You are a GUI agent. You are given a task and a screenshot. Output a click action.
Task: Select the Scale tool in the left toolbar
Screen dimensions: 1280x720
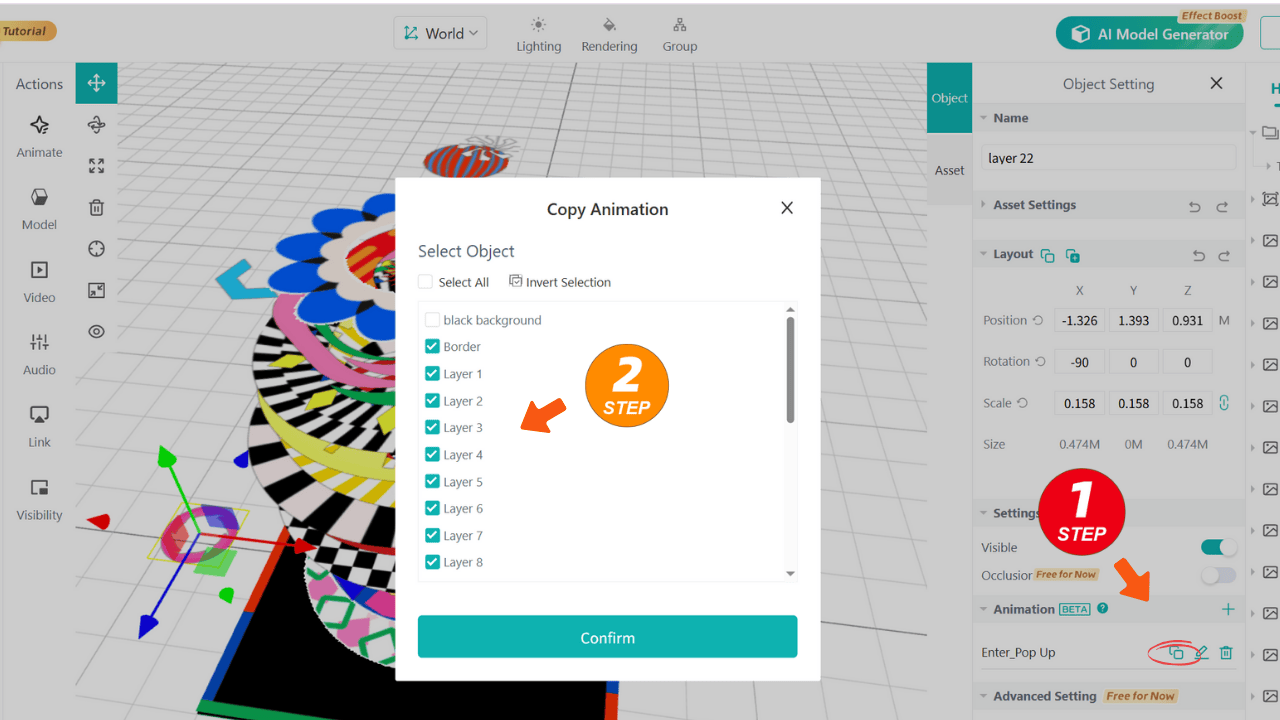[96, 166]
